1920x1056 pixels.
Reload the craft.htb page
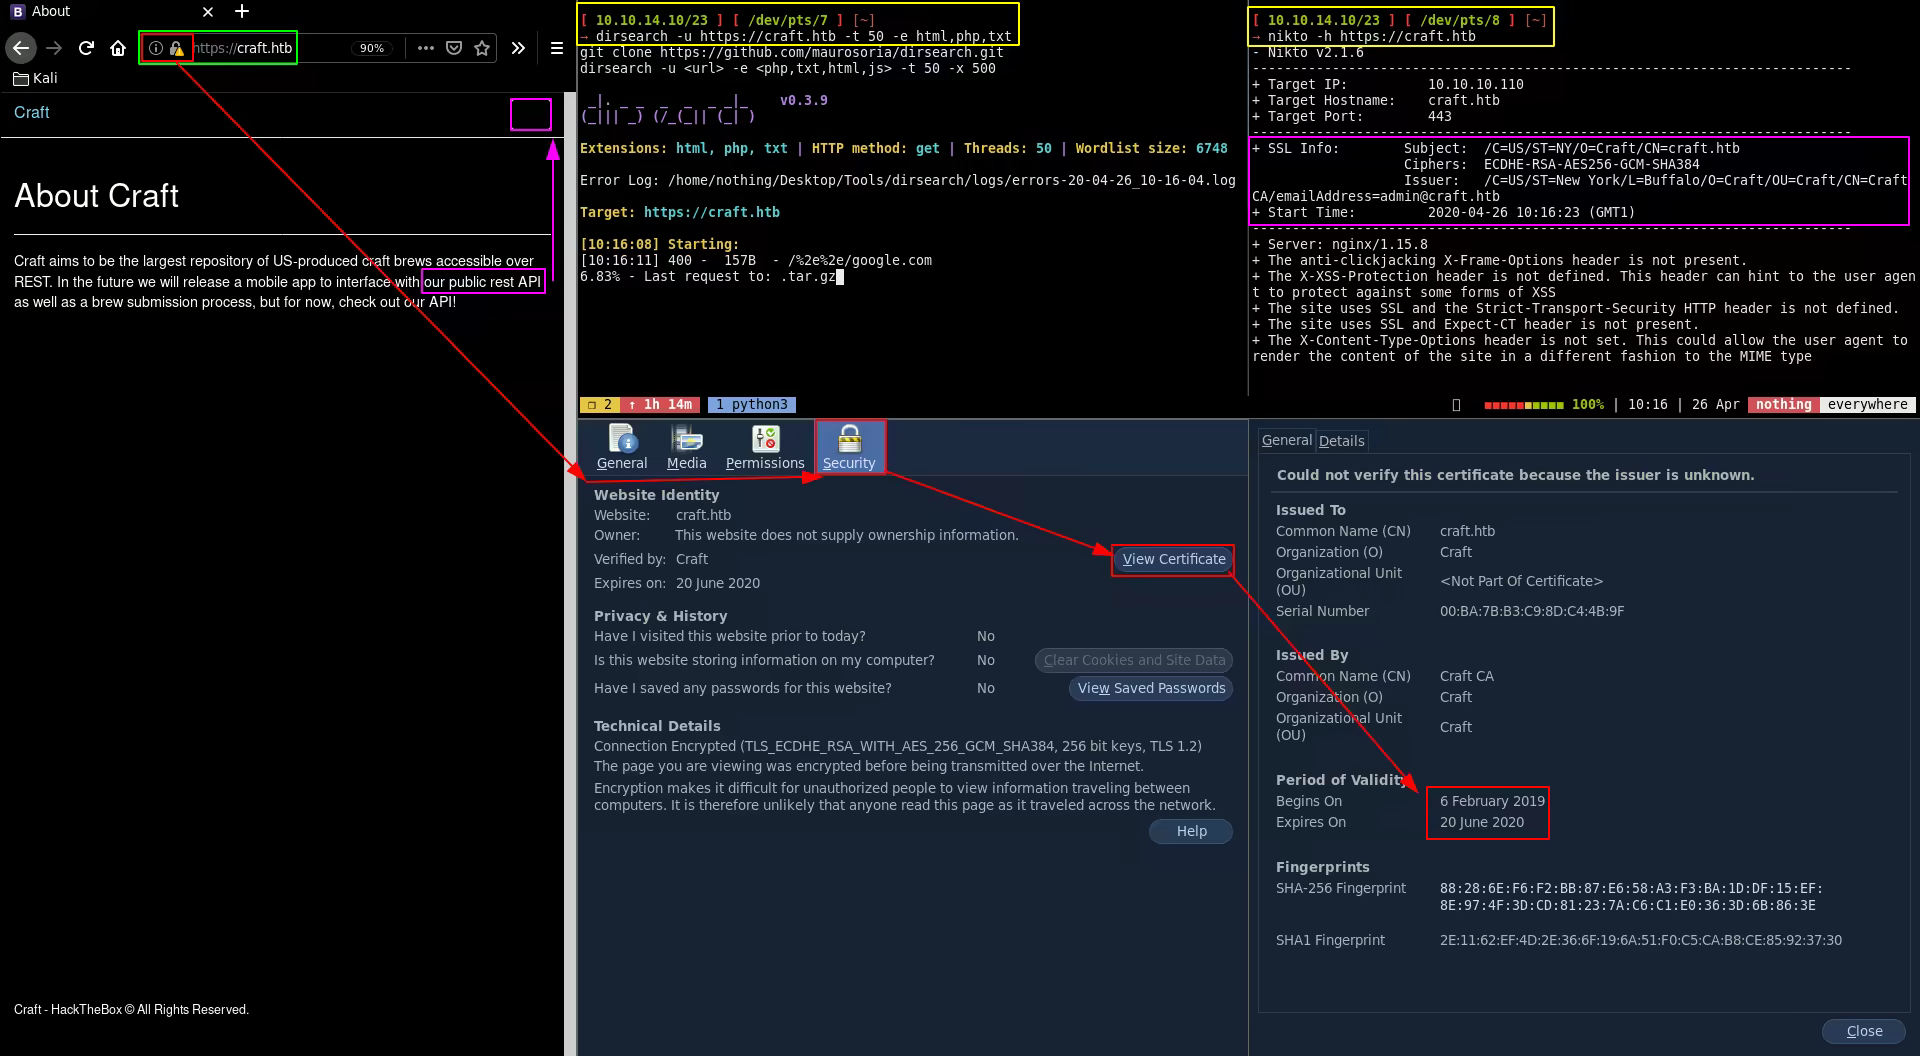click(87, 48)
